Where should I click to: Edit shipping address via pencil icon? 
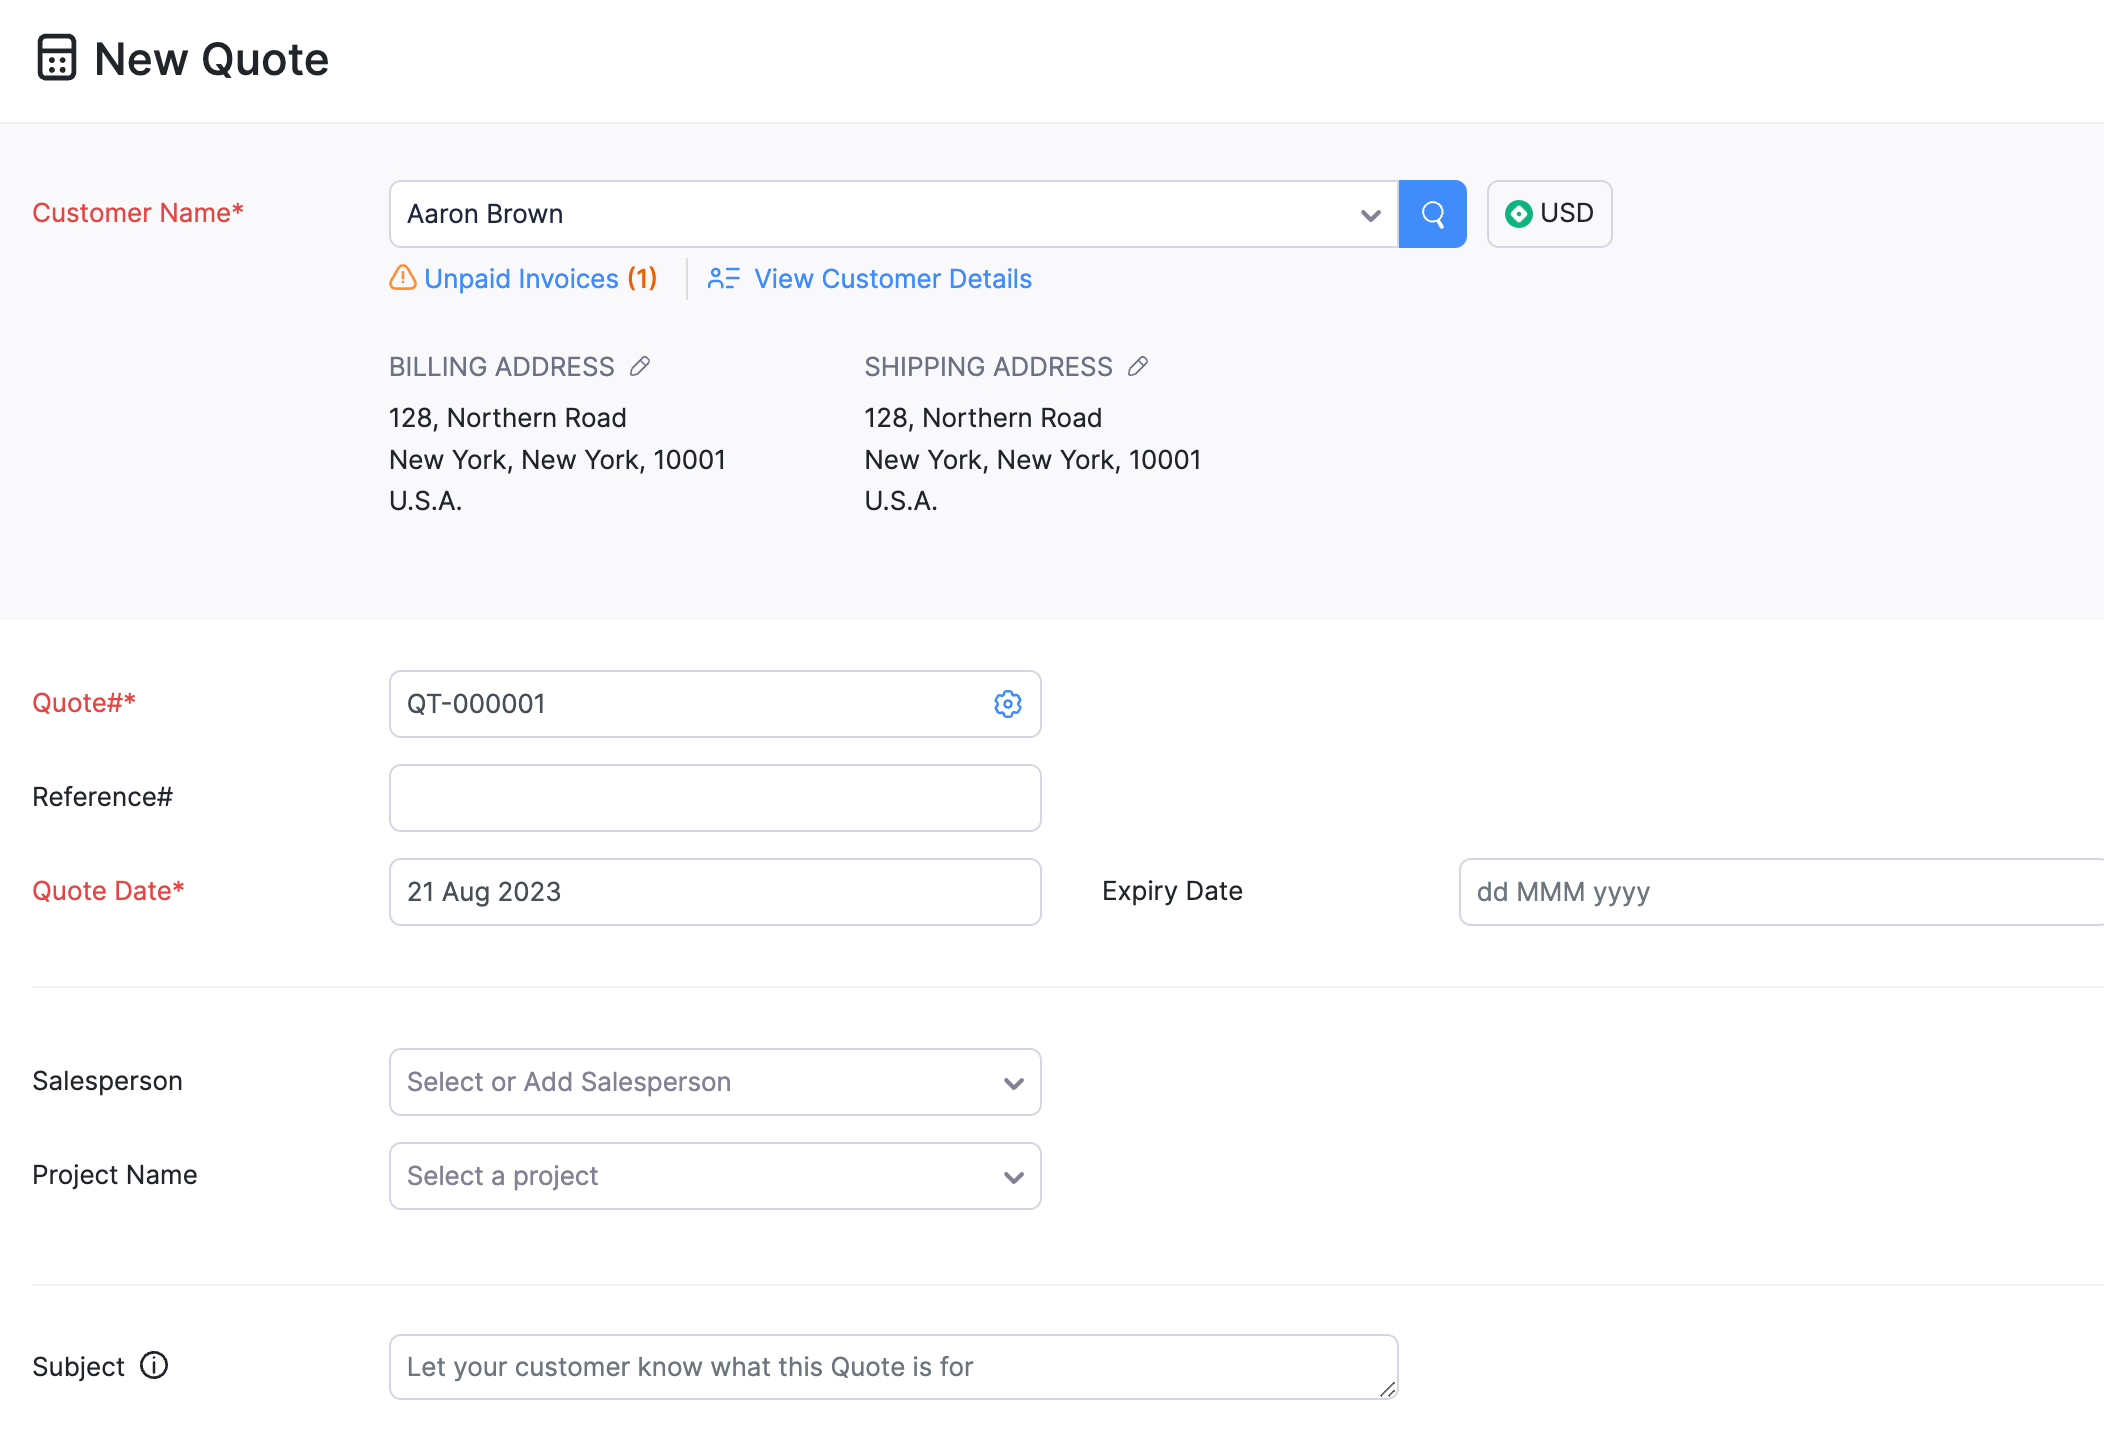(1138, 367)
